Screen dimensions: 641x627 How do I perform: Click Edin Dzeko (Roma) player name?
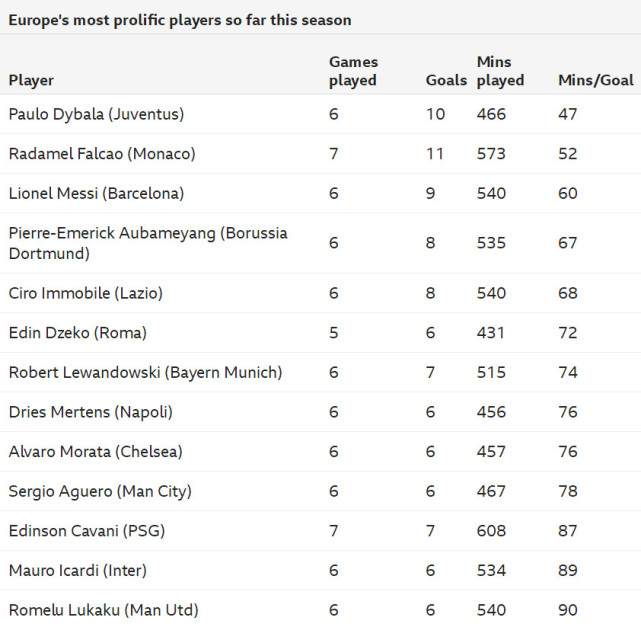77,333
